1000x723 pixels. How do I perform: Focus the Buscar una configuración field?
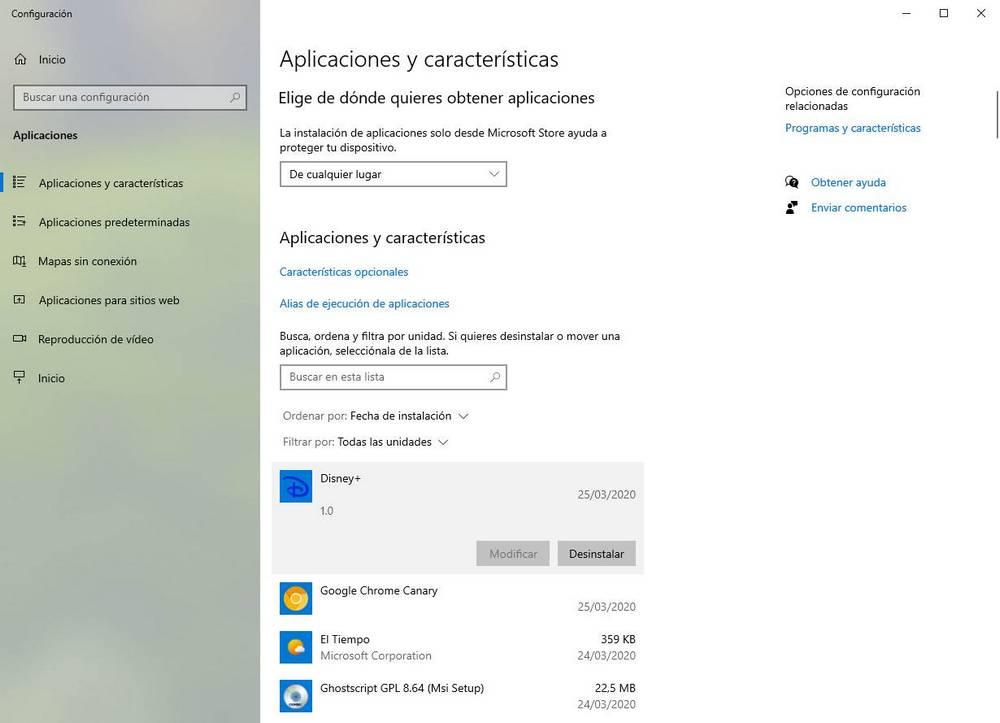(130, 98)
